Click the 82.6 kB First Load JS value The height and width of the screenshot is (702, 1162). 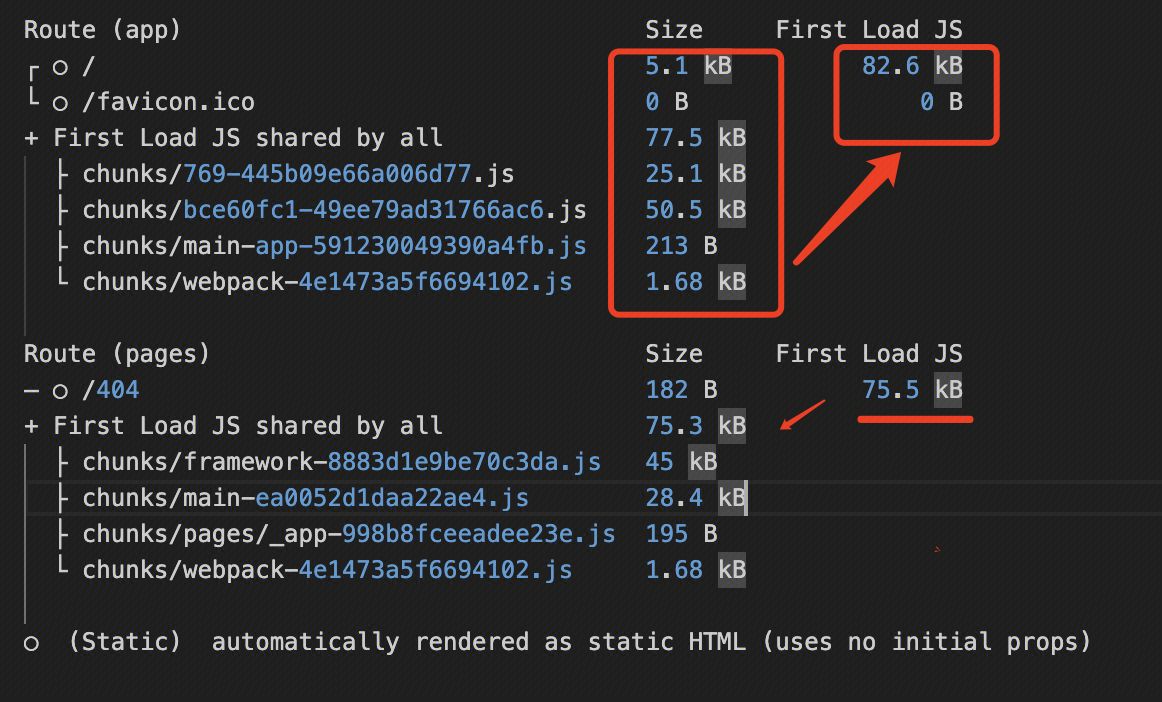tap(912, 66)
